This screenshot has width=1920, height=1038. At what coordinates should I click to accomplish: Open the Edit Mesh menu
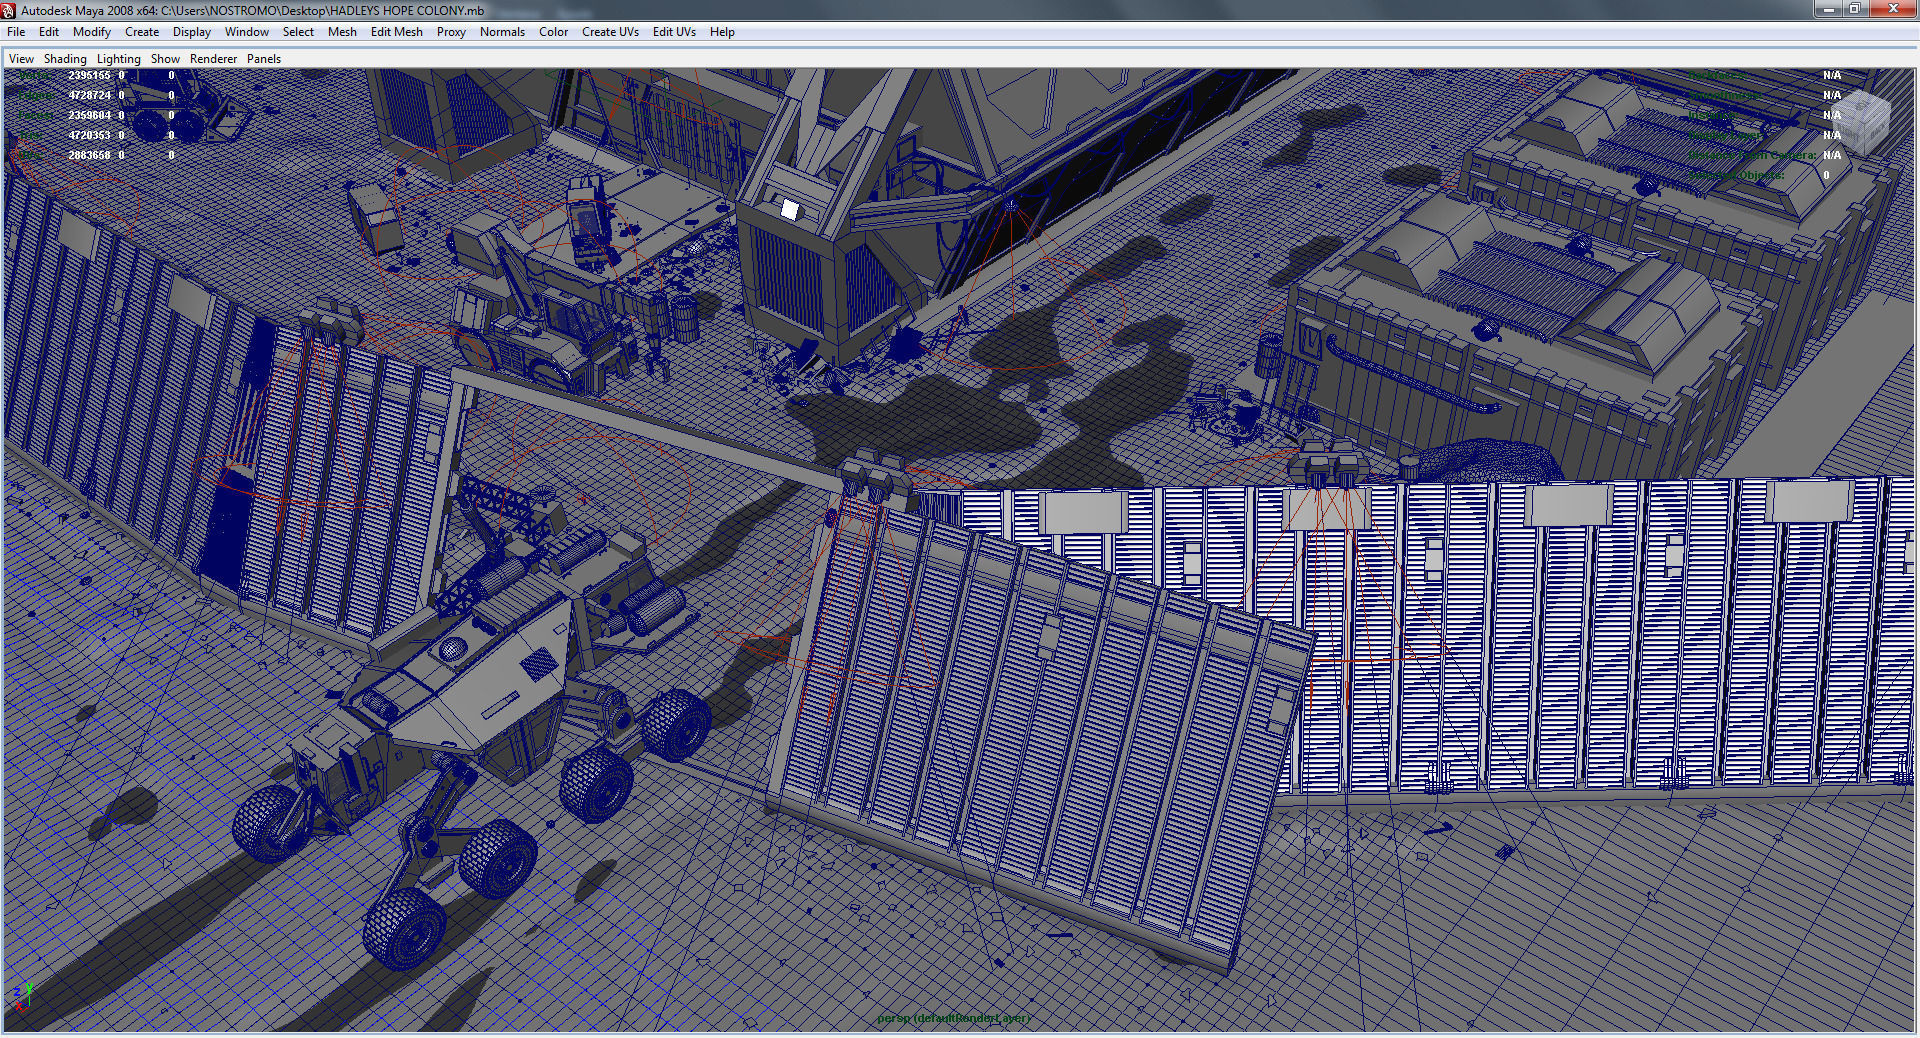pyautogui.click(x=397, y=32)
